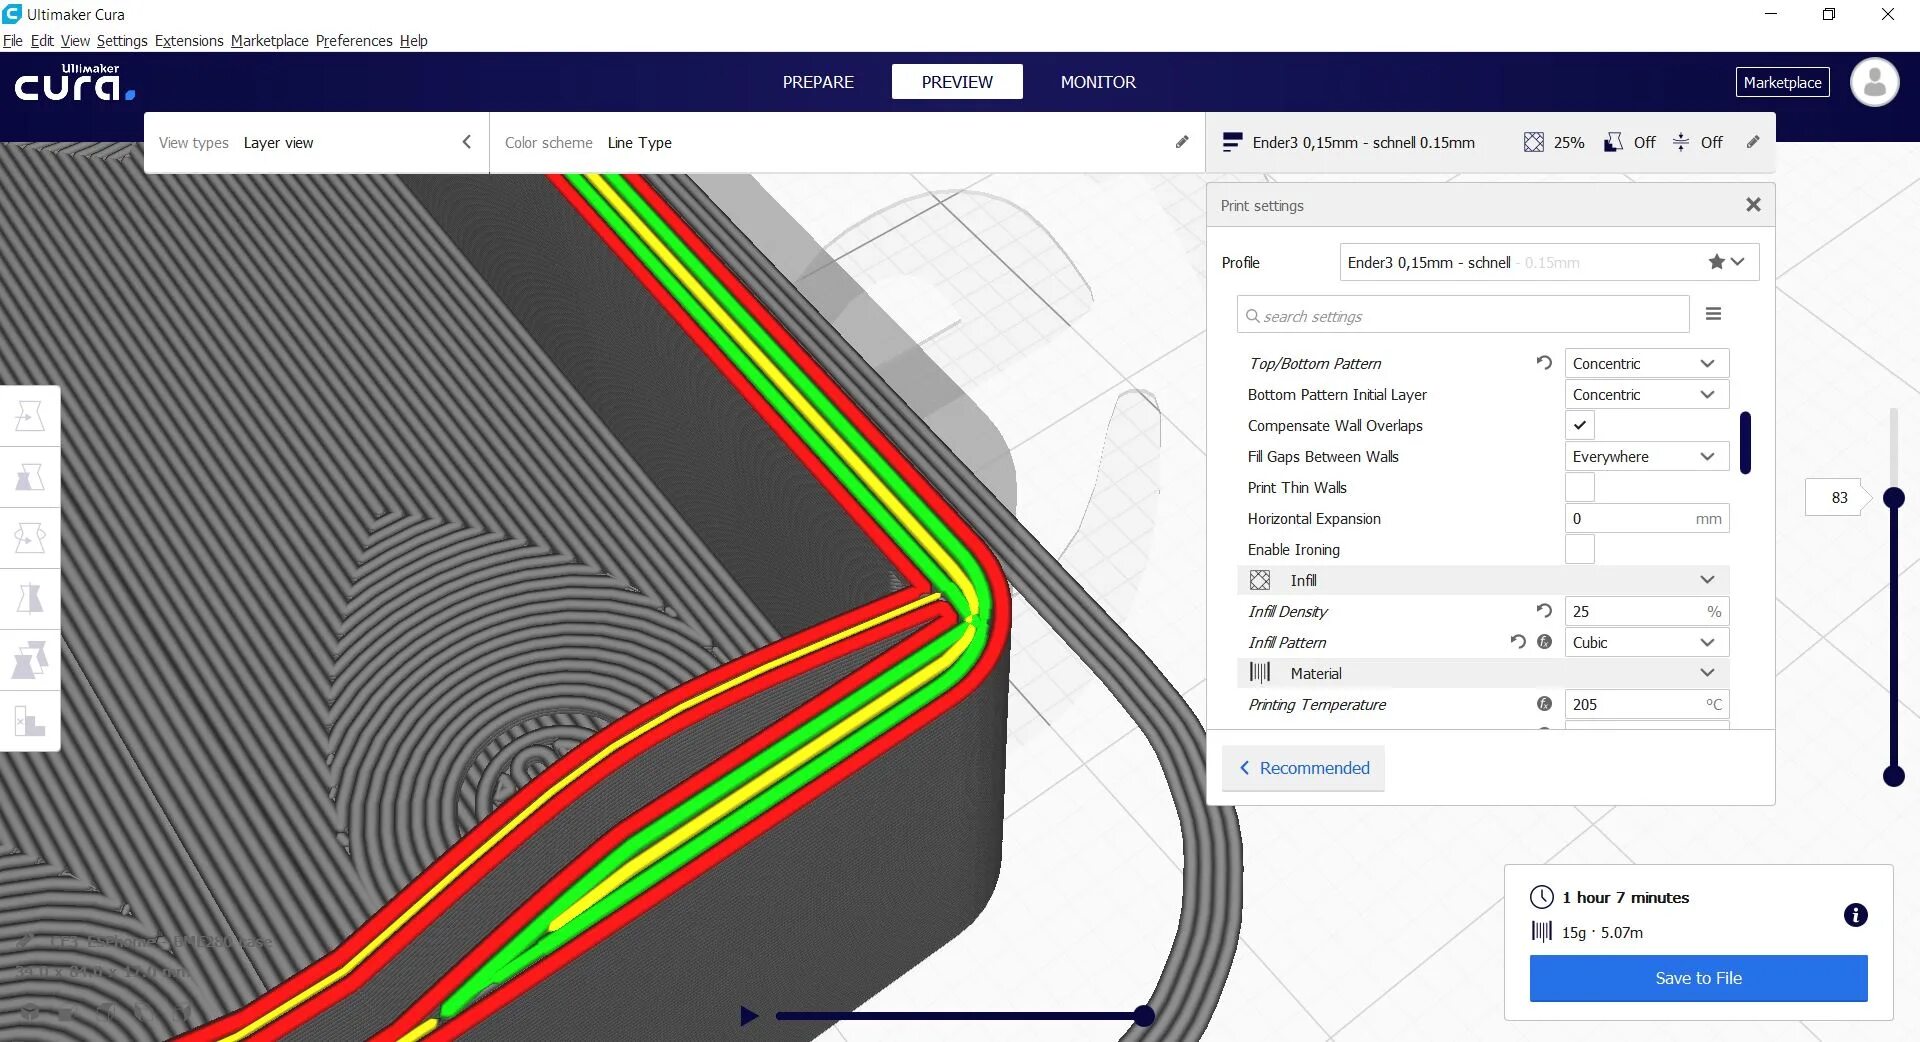The width and height of the screenshot is (1920, 1042).
Task: Switch to the PREVIEW stage
Action: click(x=957, y=82)
